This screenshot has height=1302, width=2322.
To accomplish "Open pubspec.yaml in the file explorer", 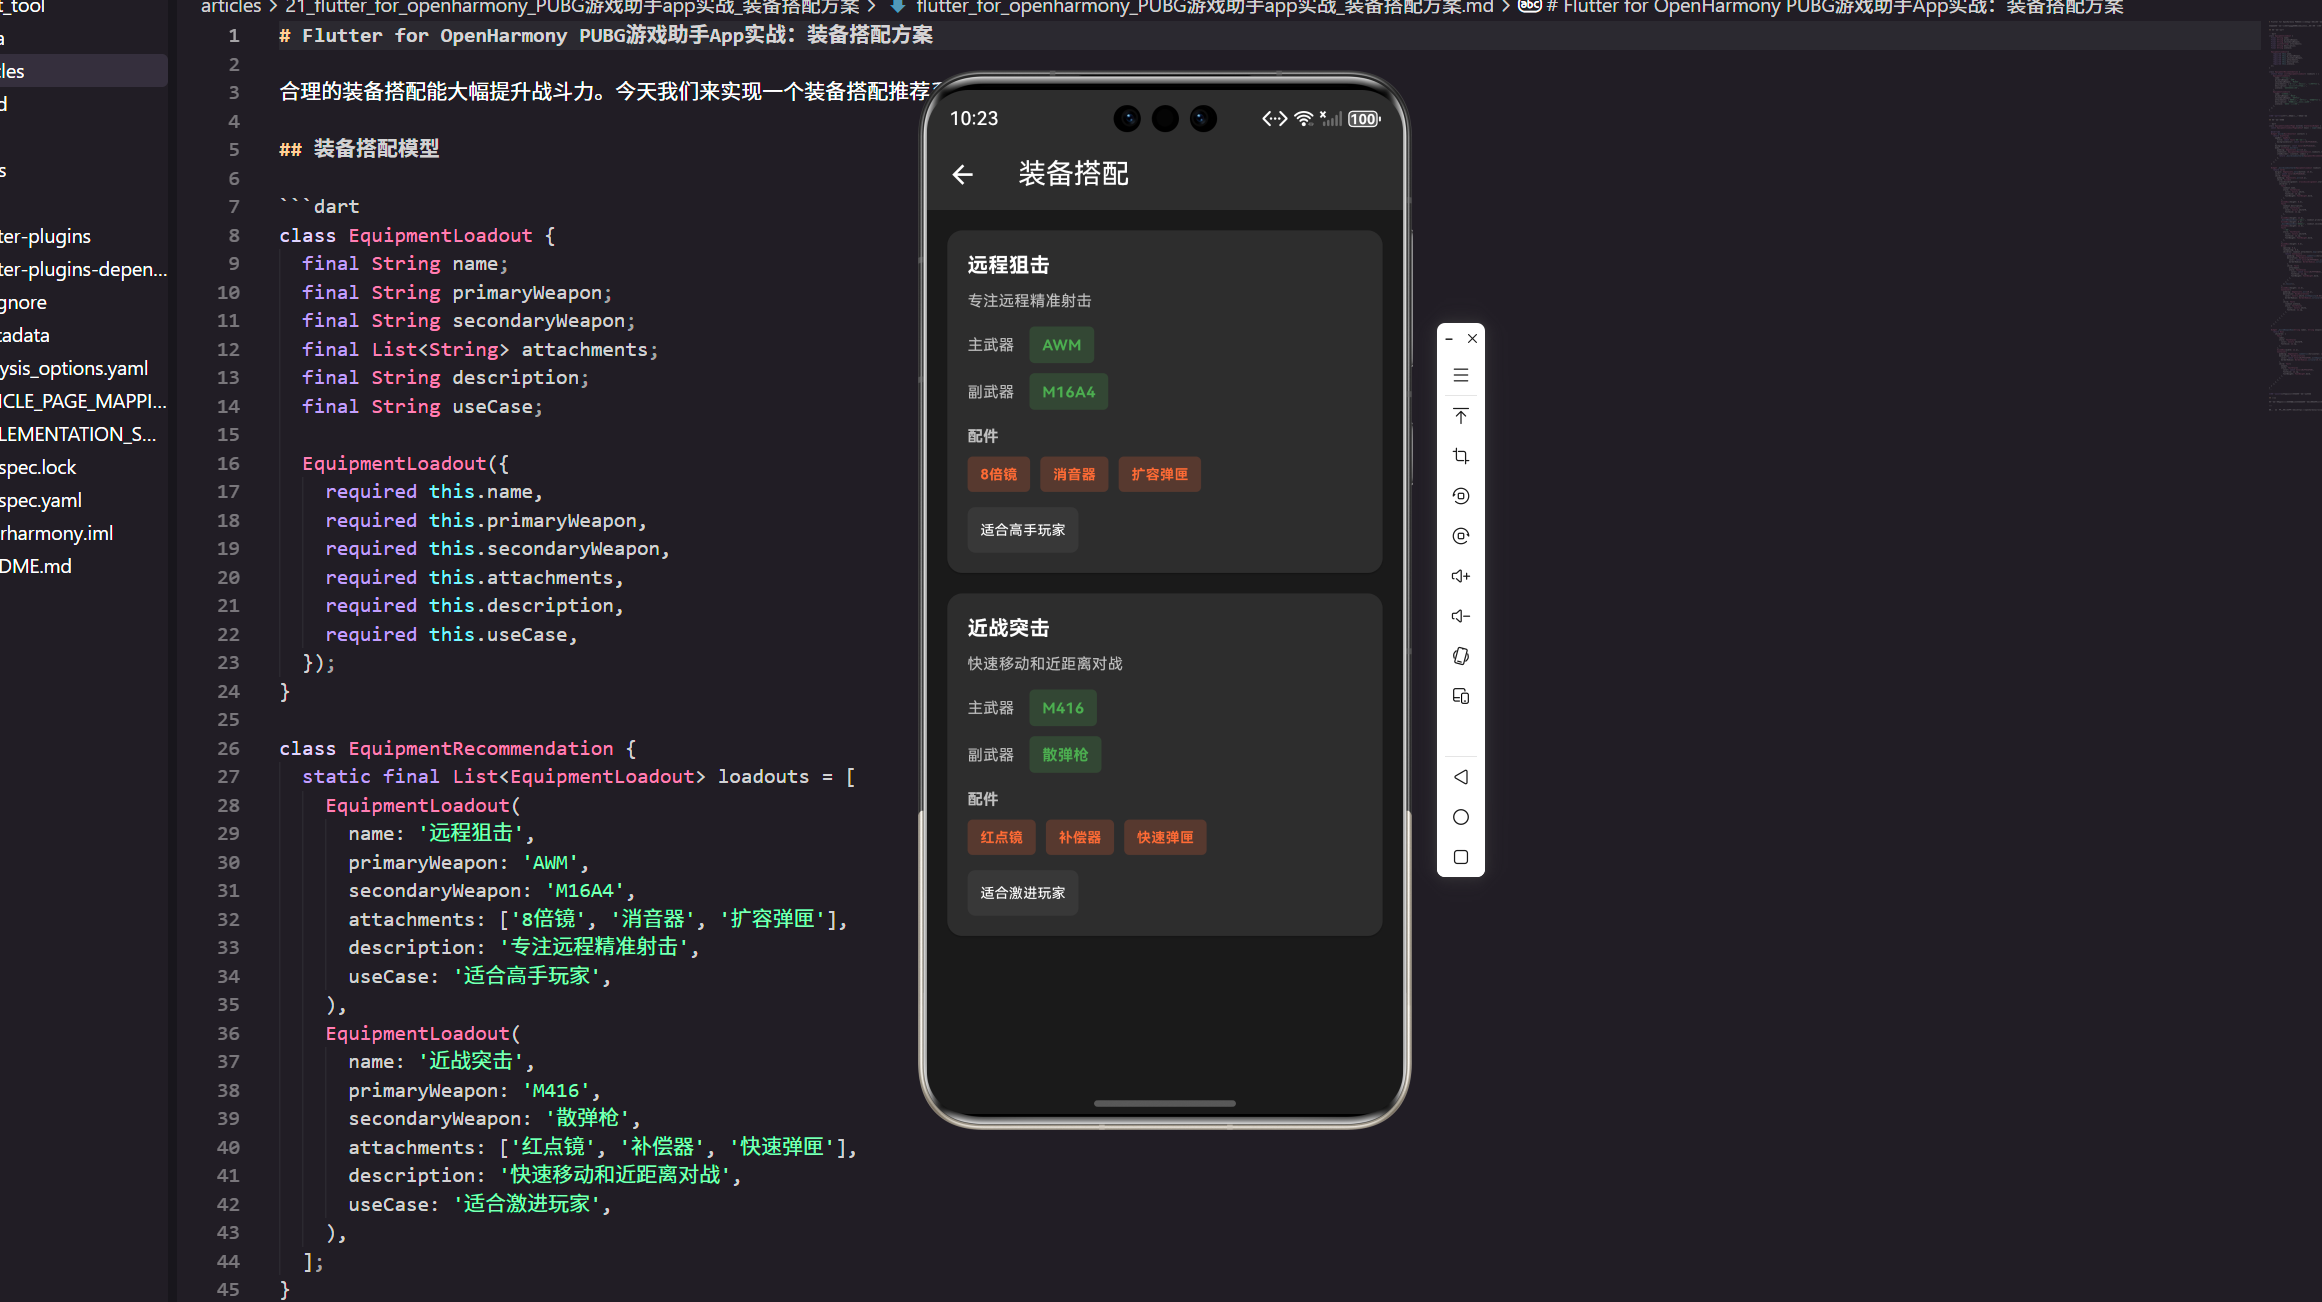I will click(x=42, y=500).
